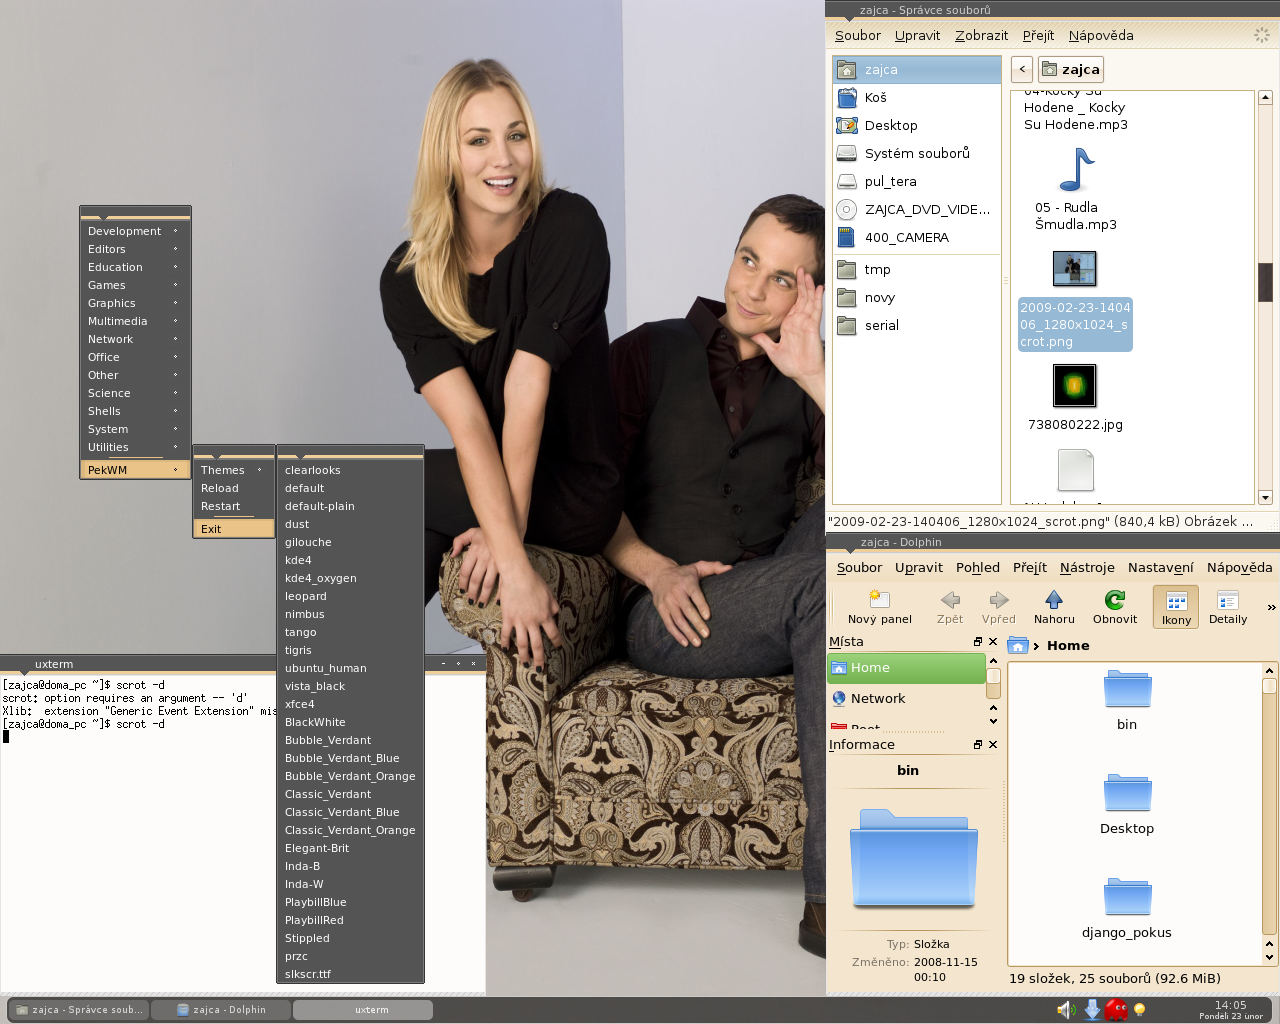The image size is (1280, 1024).
Task: Select the scrot.png screenshot thumbnail
Action: coord(1075,268)
